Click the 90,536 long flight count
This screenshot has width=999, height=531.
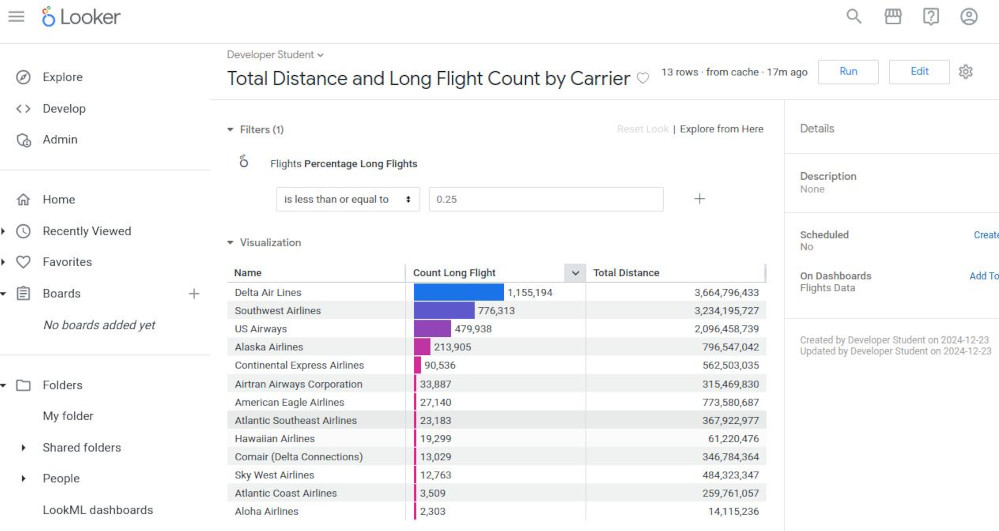[440, 365]
